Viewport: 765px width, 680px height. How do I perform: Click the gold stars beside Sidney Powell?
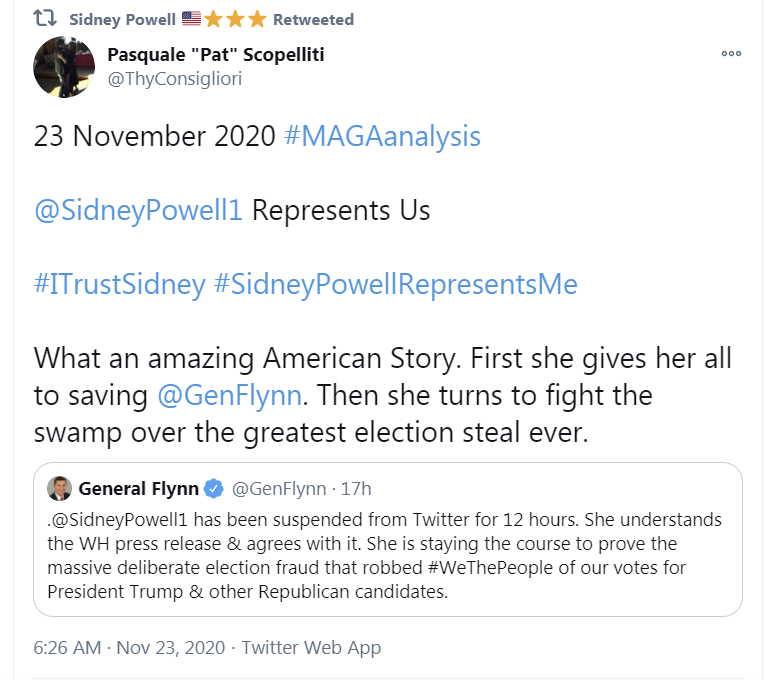[235, 20]
